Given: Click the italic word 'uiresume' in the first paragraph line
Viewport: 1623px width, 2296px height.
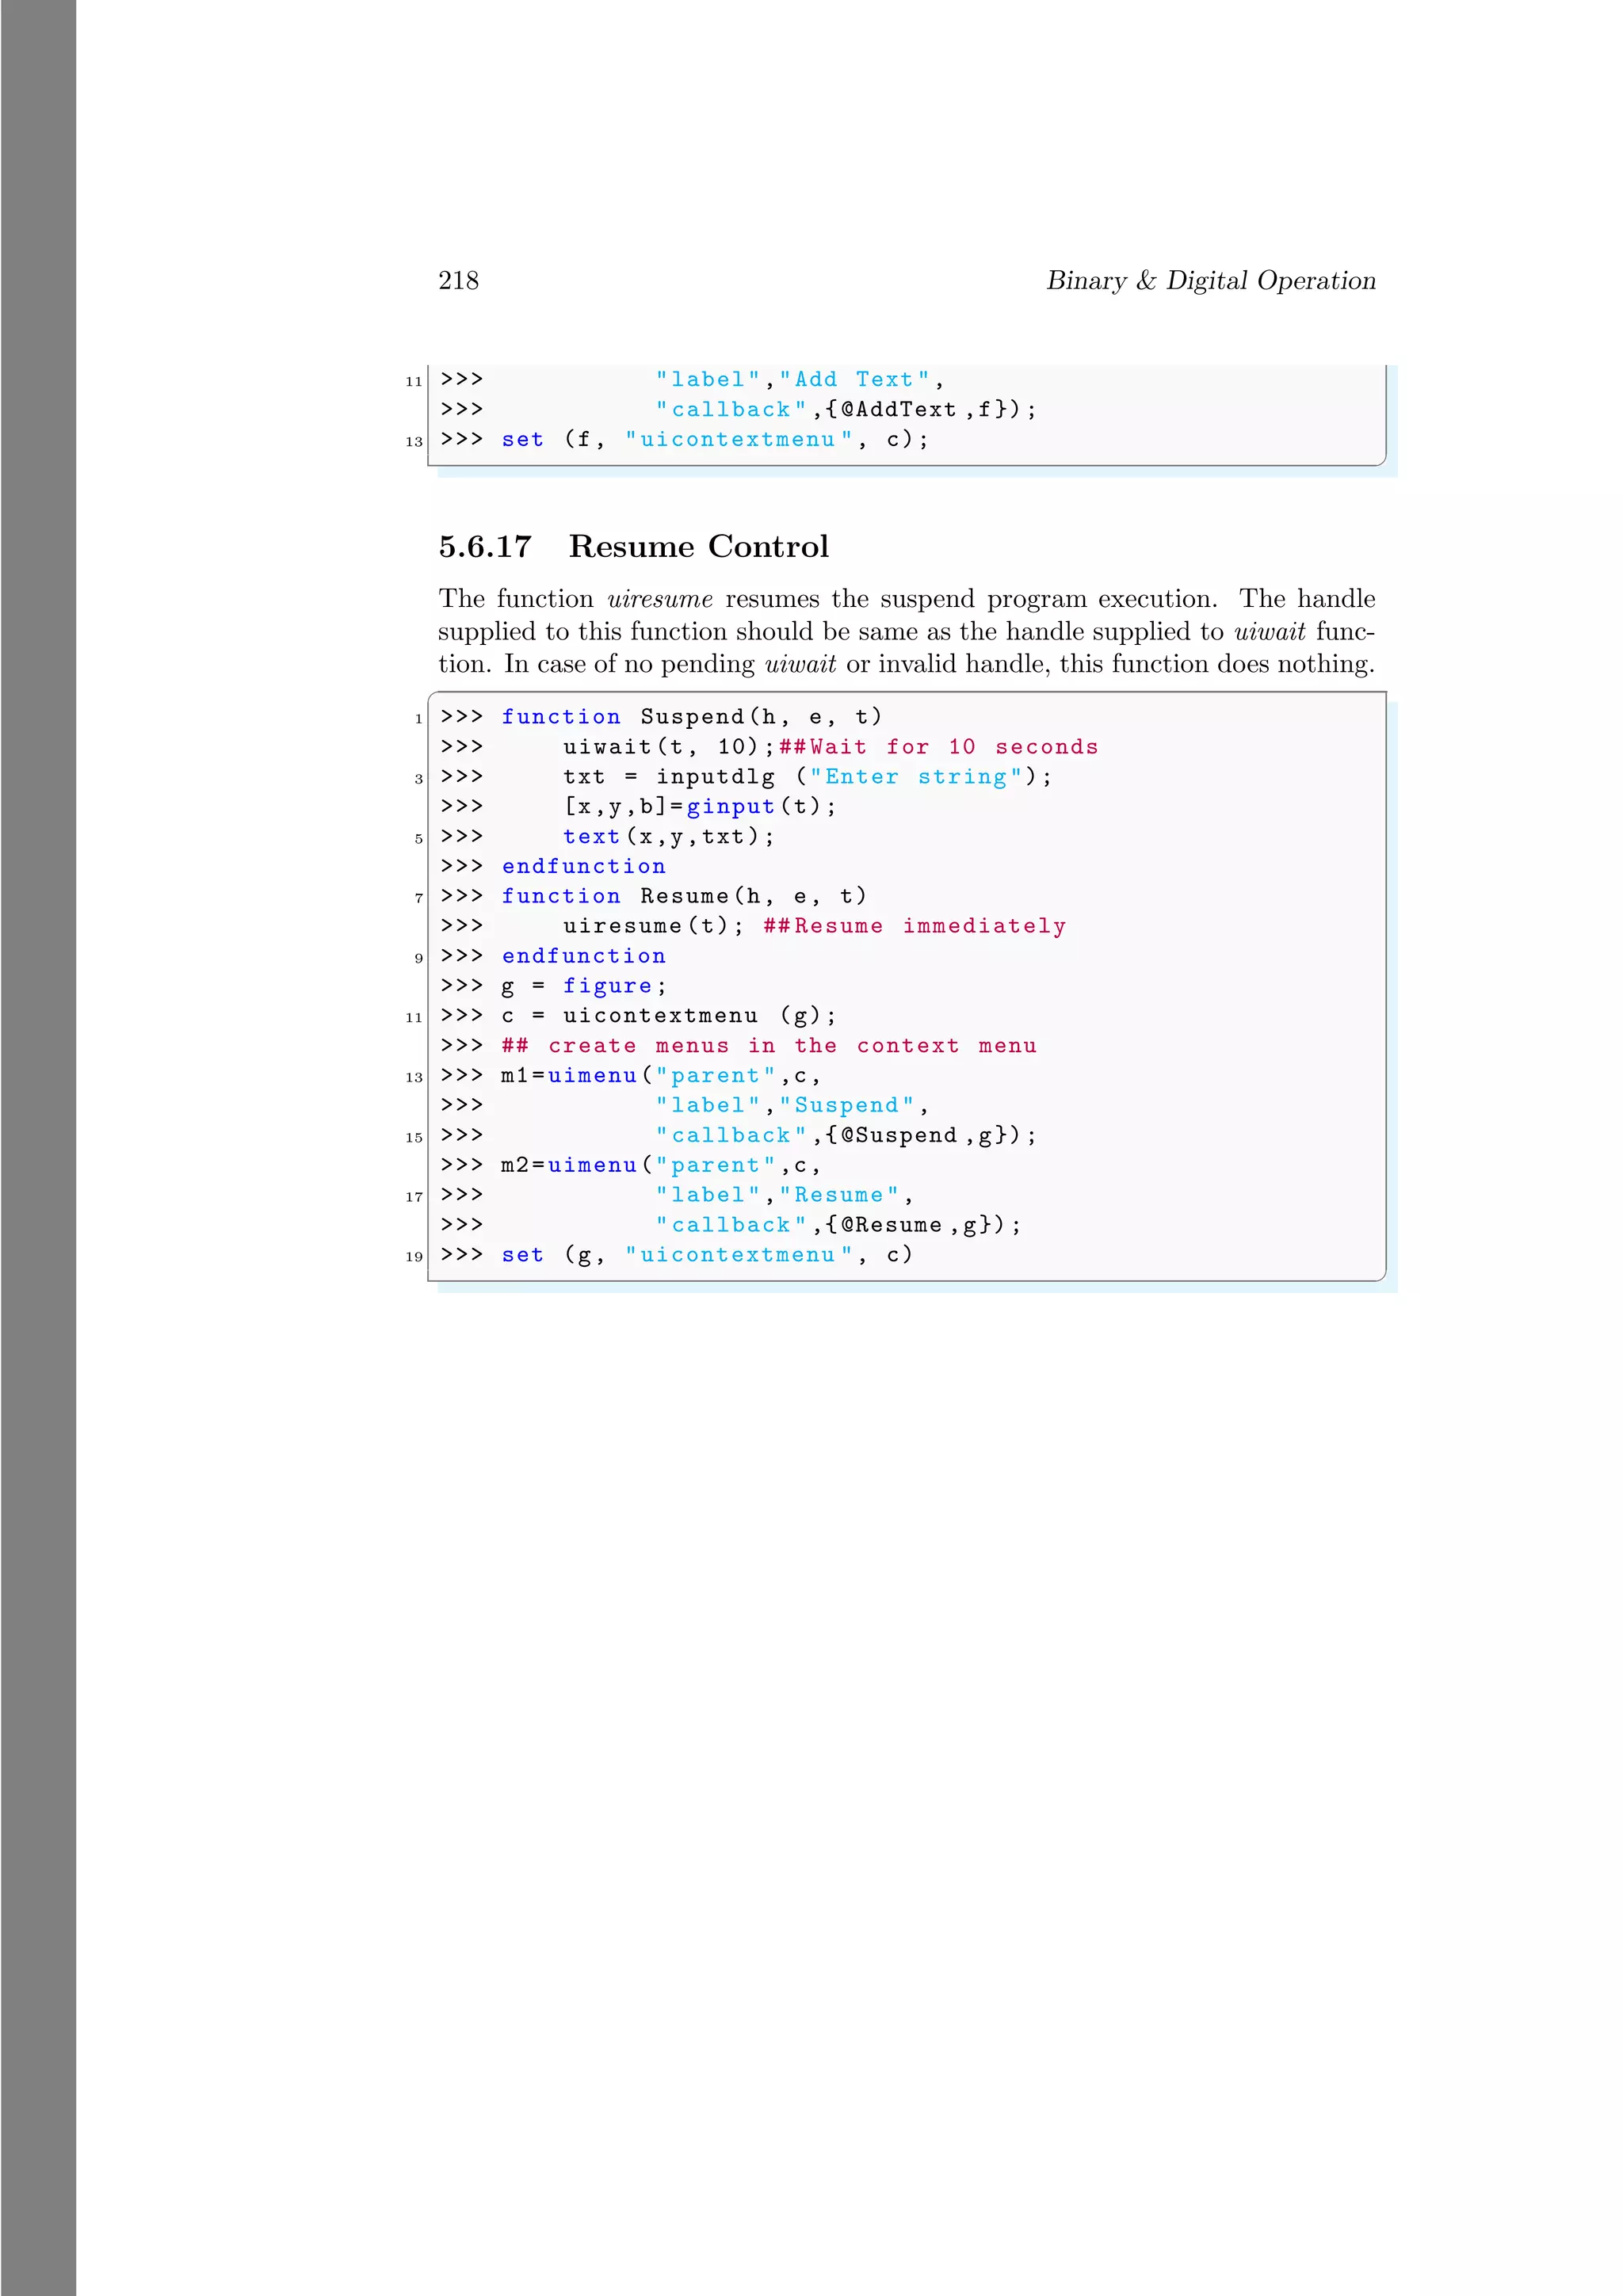Looking at the screenshot, I should coord(660,598).
